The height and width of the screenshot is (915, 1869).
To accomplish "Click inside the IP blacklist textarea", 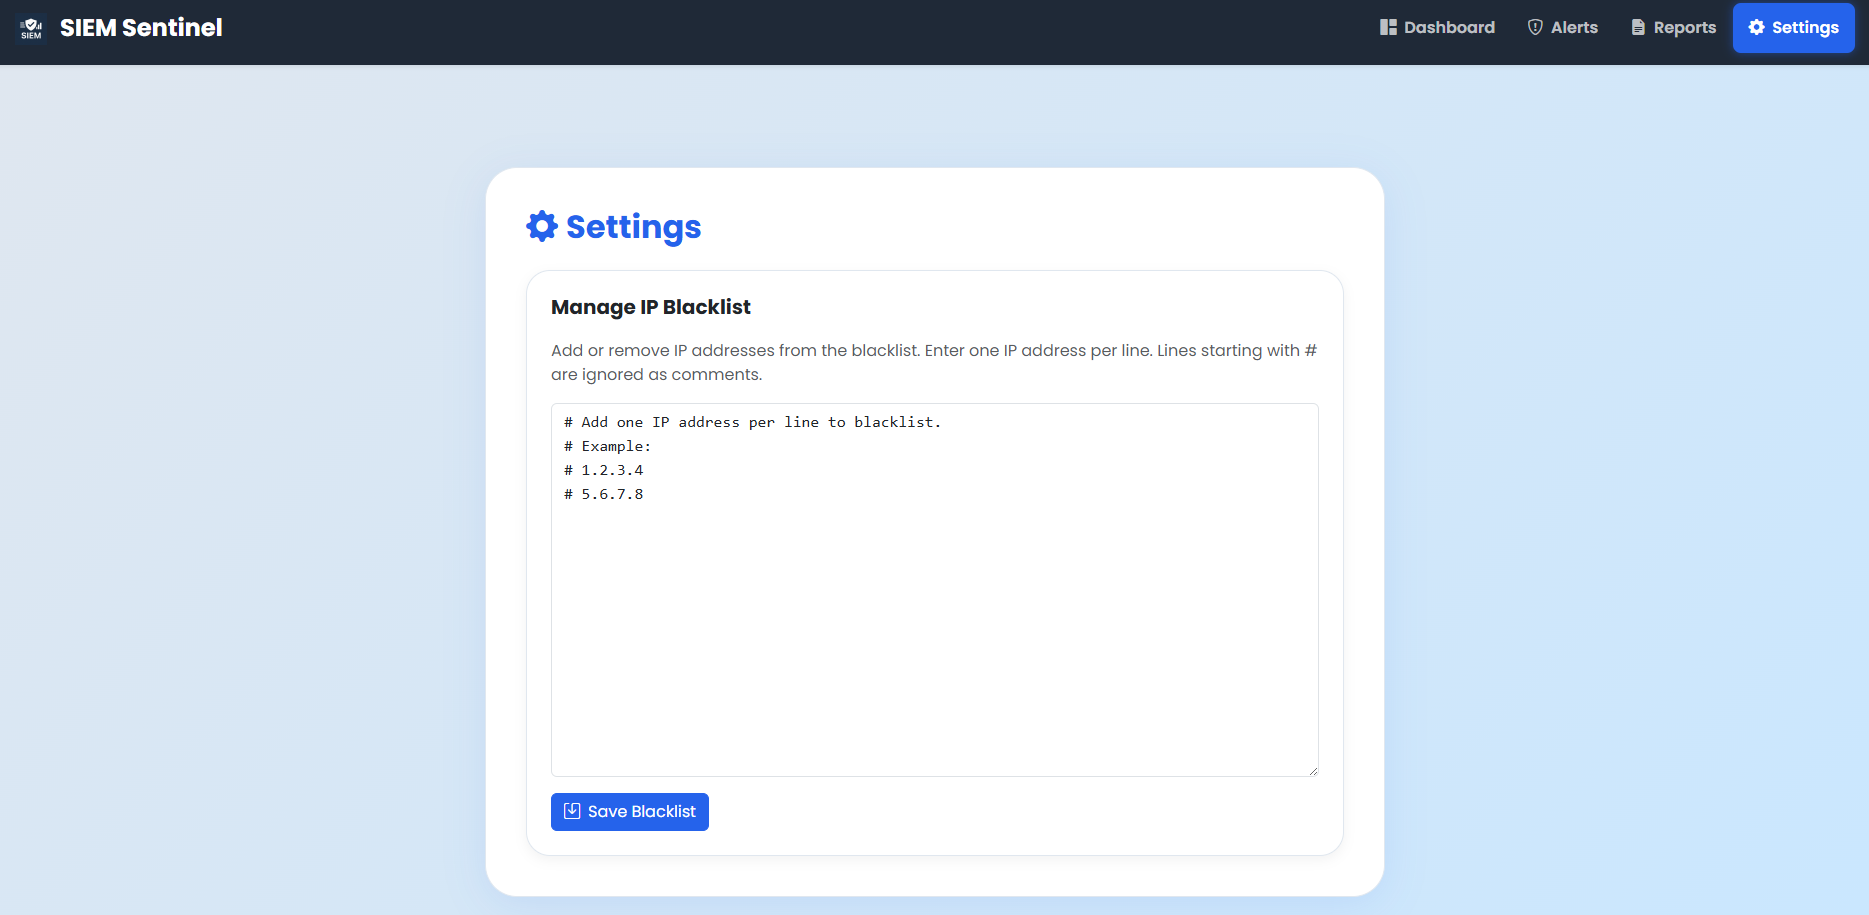I will point(934,630).
